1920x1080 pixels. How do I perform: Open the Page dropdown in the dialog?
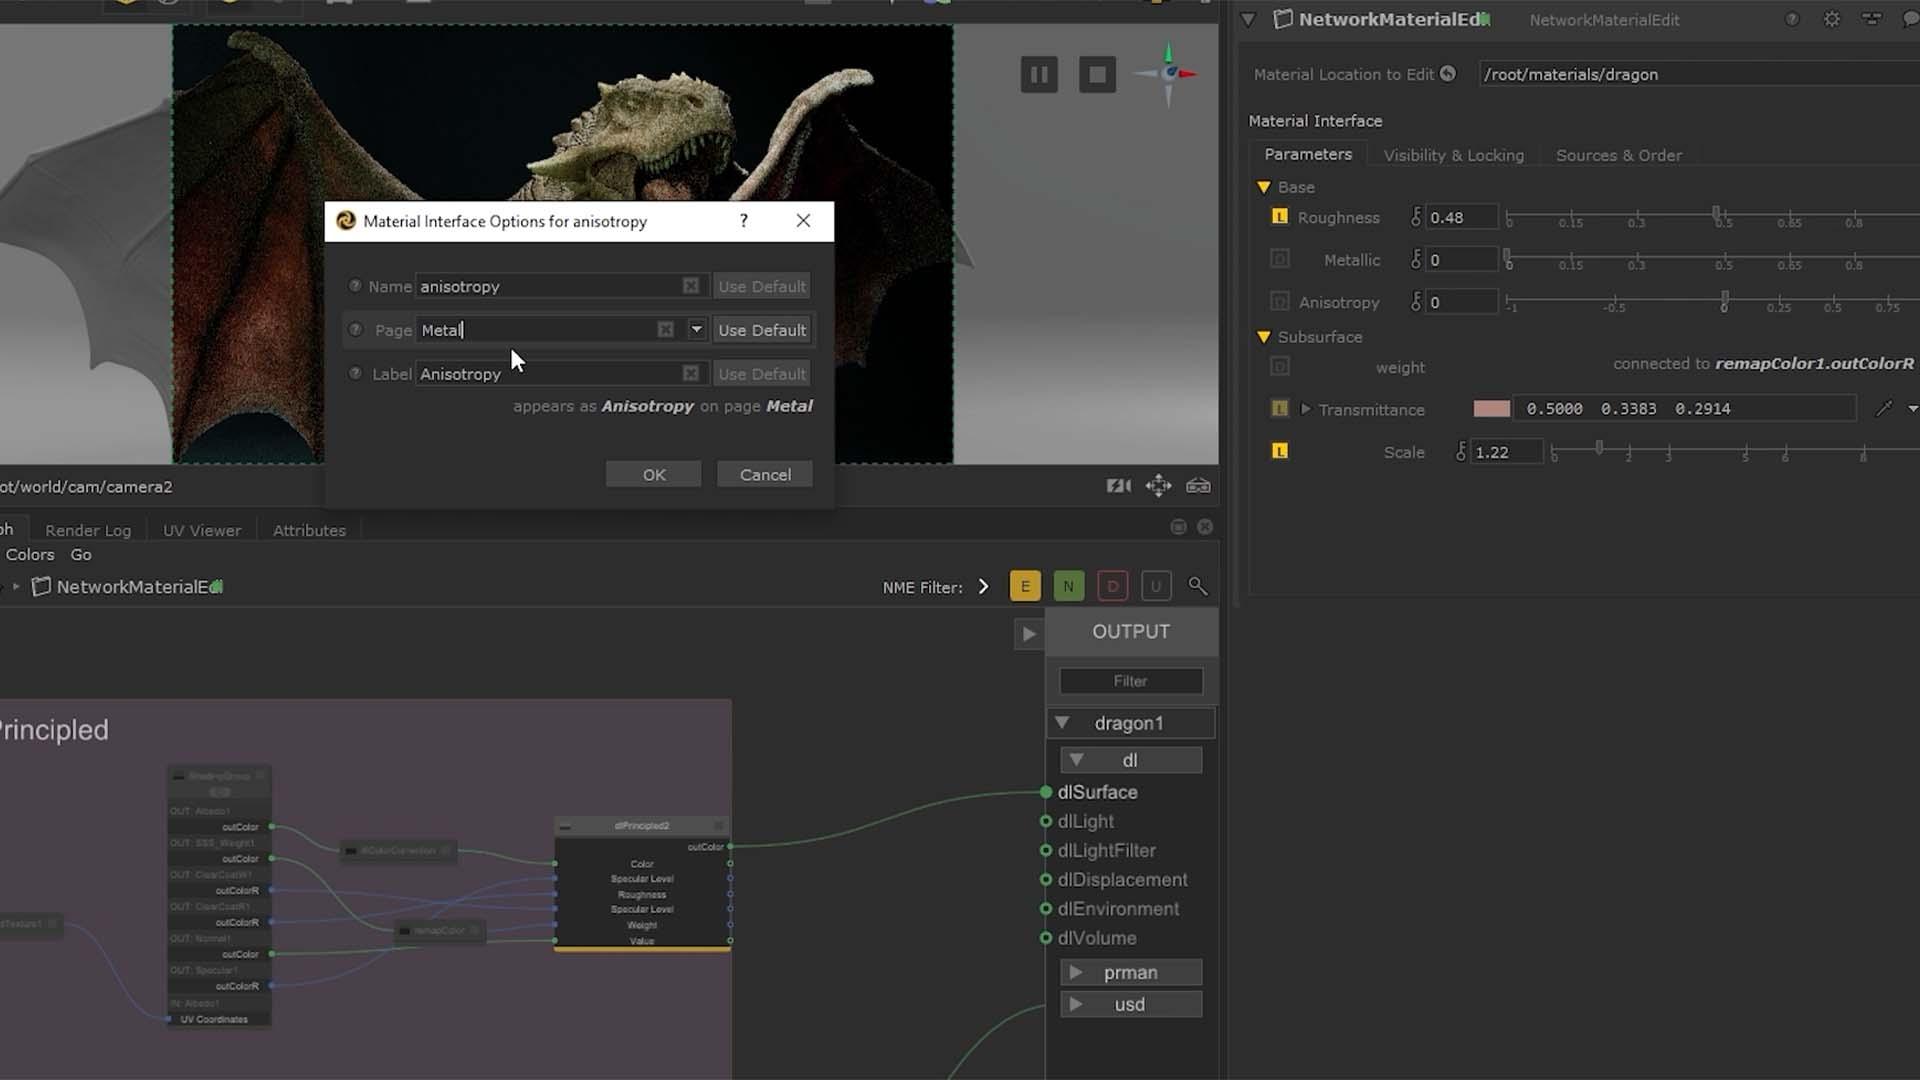696,329
